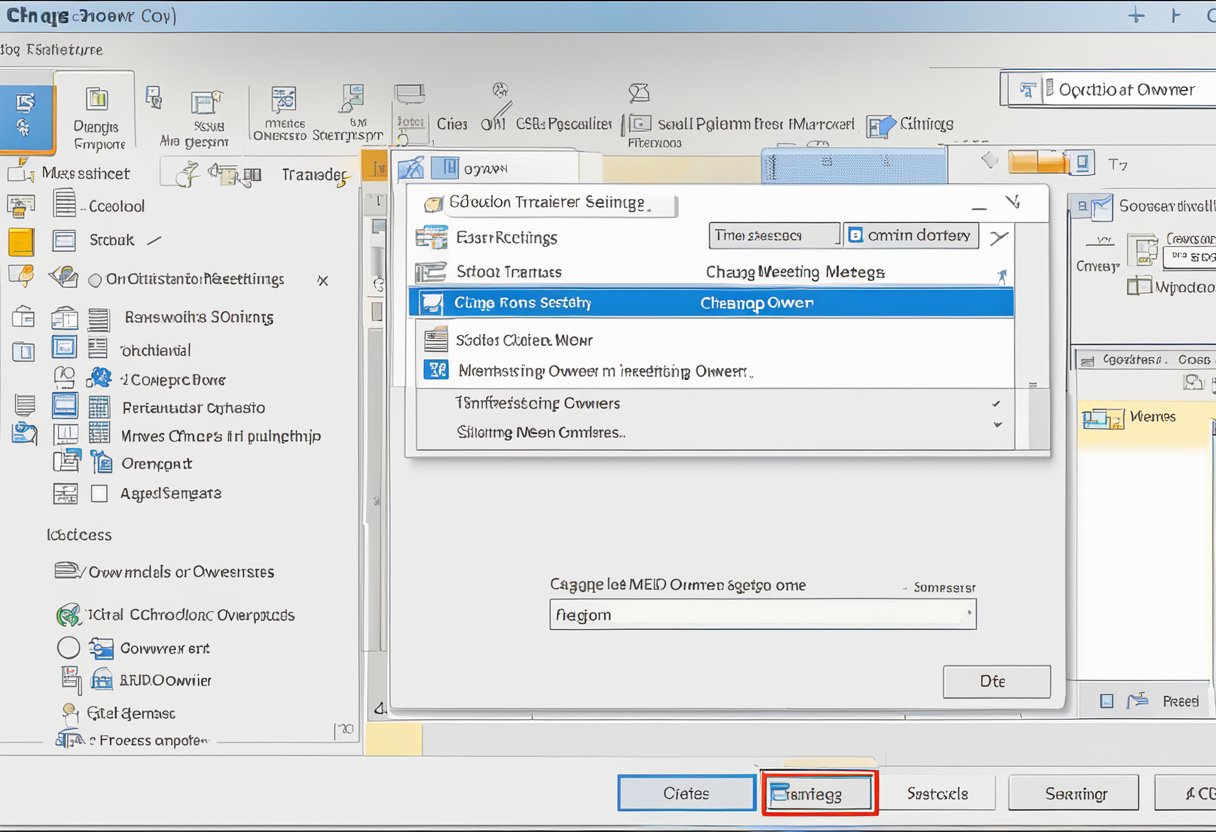Open the 'omrin dortery' dropdown
The image size is (1216, 832).
coord(910,235)
